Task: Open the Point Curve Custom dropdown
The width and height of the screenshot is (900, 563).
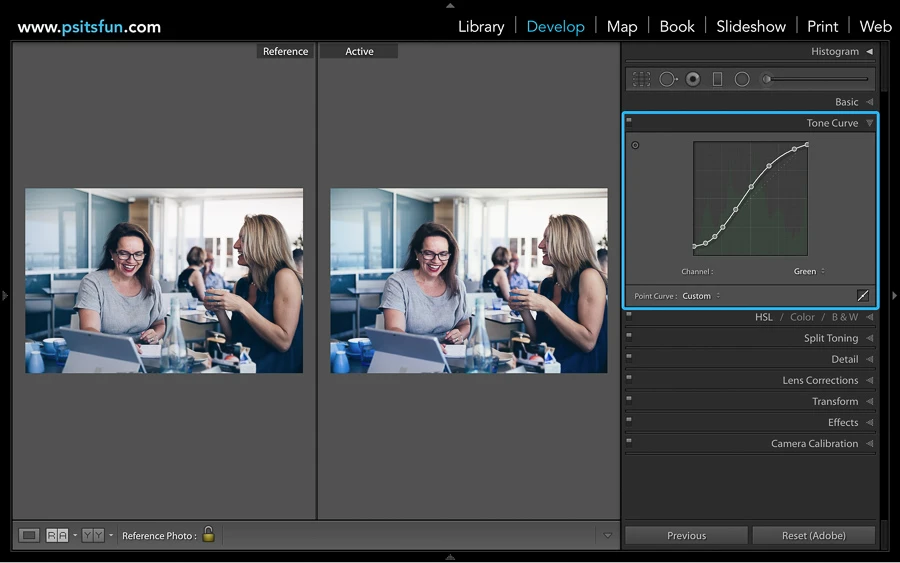Action: coord(701,296)
